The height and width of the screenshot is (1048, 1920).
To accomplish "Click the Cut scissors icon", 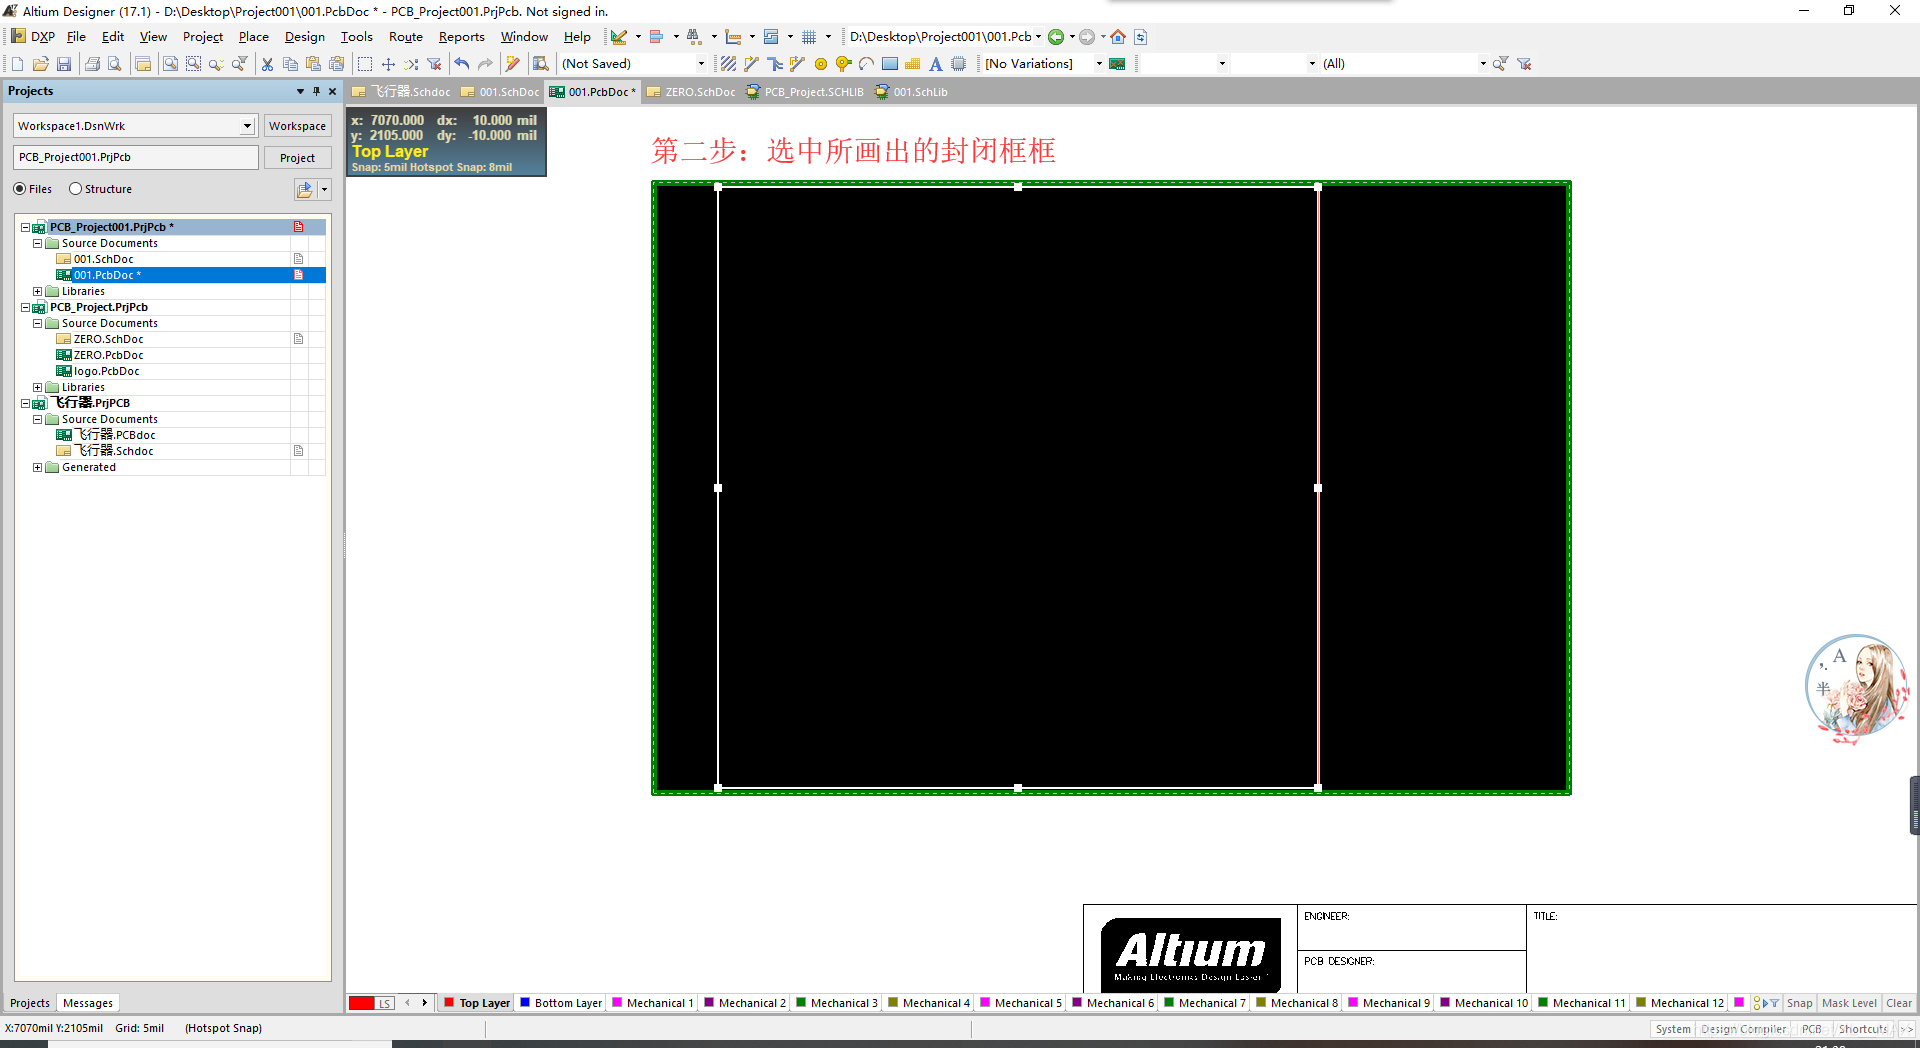I will pyautogui.click(x=267, y=64).
